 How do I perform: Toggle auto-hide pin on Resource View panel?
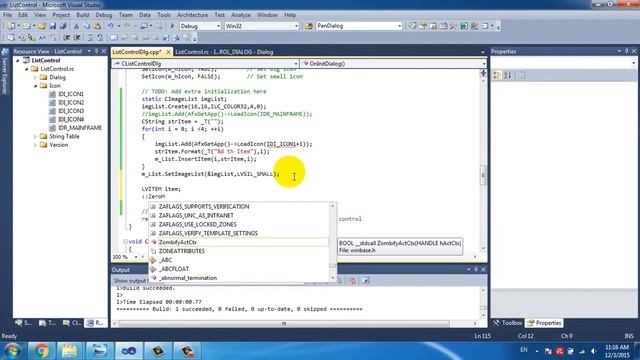(x=97, y=51)
